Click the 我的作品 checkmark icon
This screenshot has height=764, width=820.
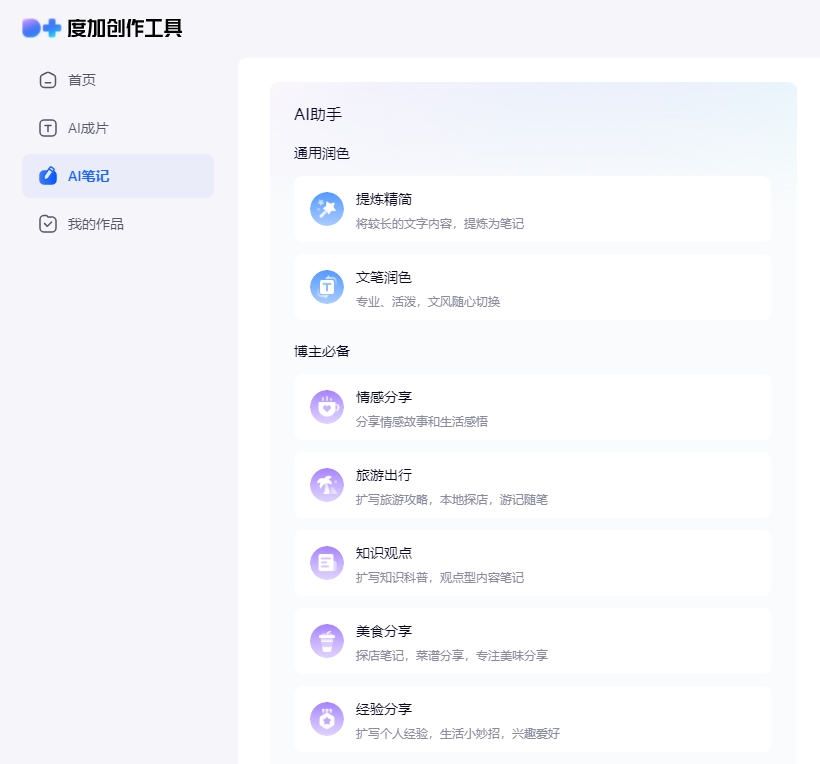(x=48, y=224)
